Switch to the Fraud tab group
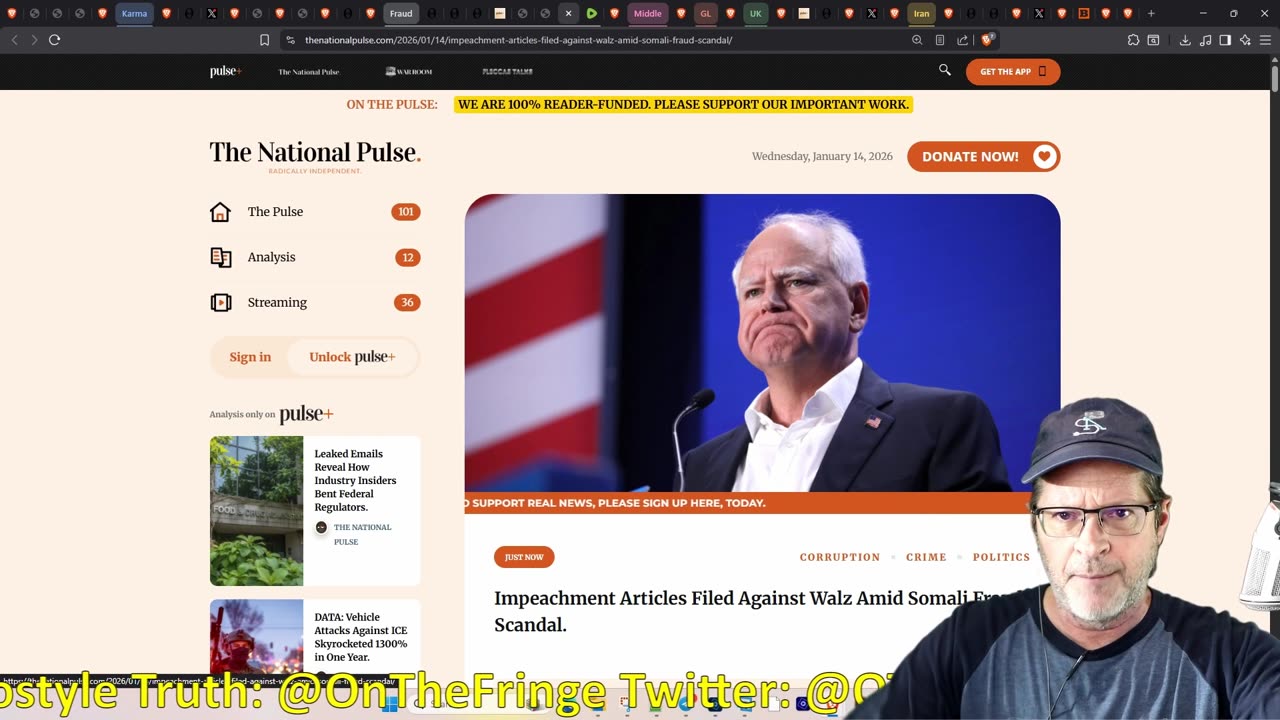 [401, 13]
